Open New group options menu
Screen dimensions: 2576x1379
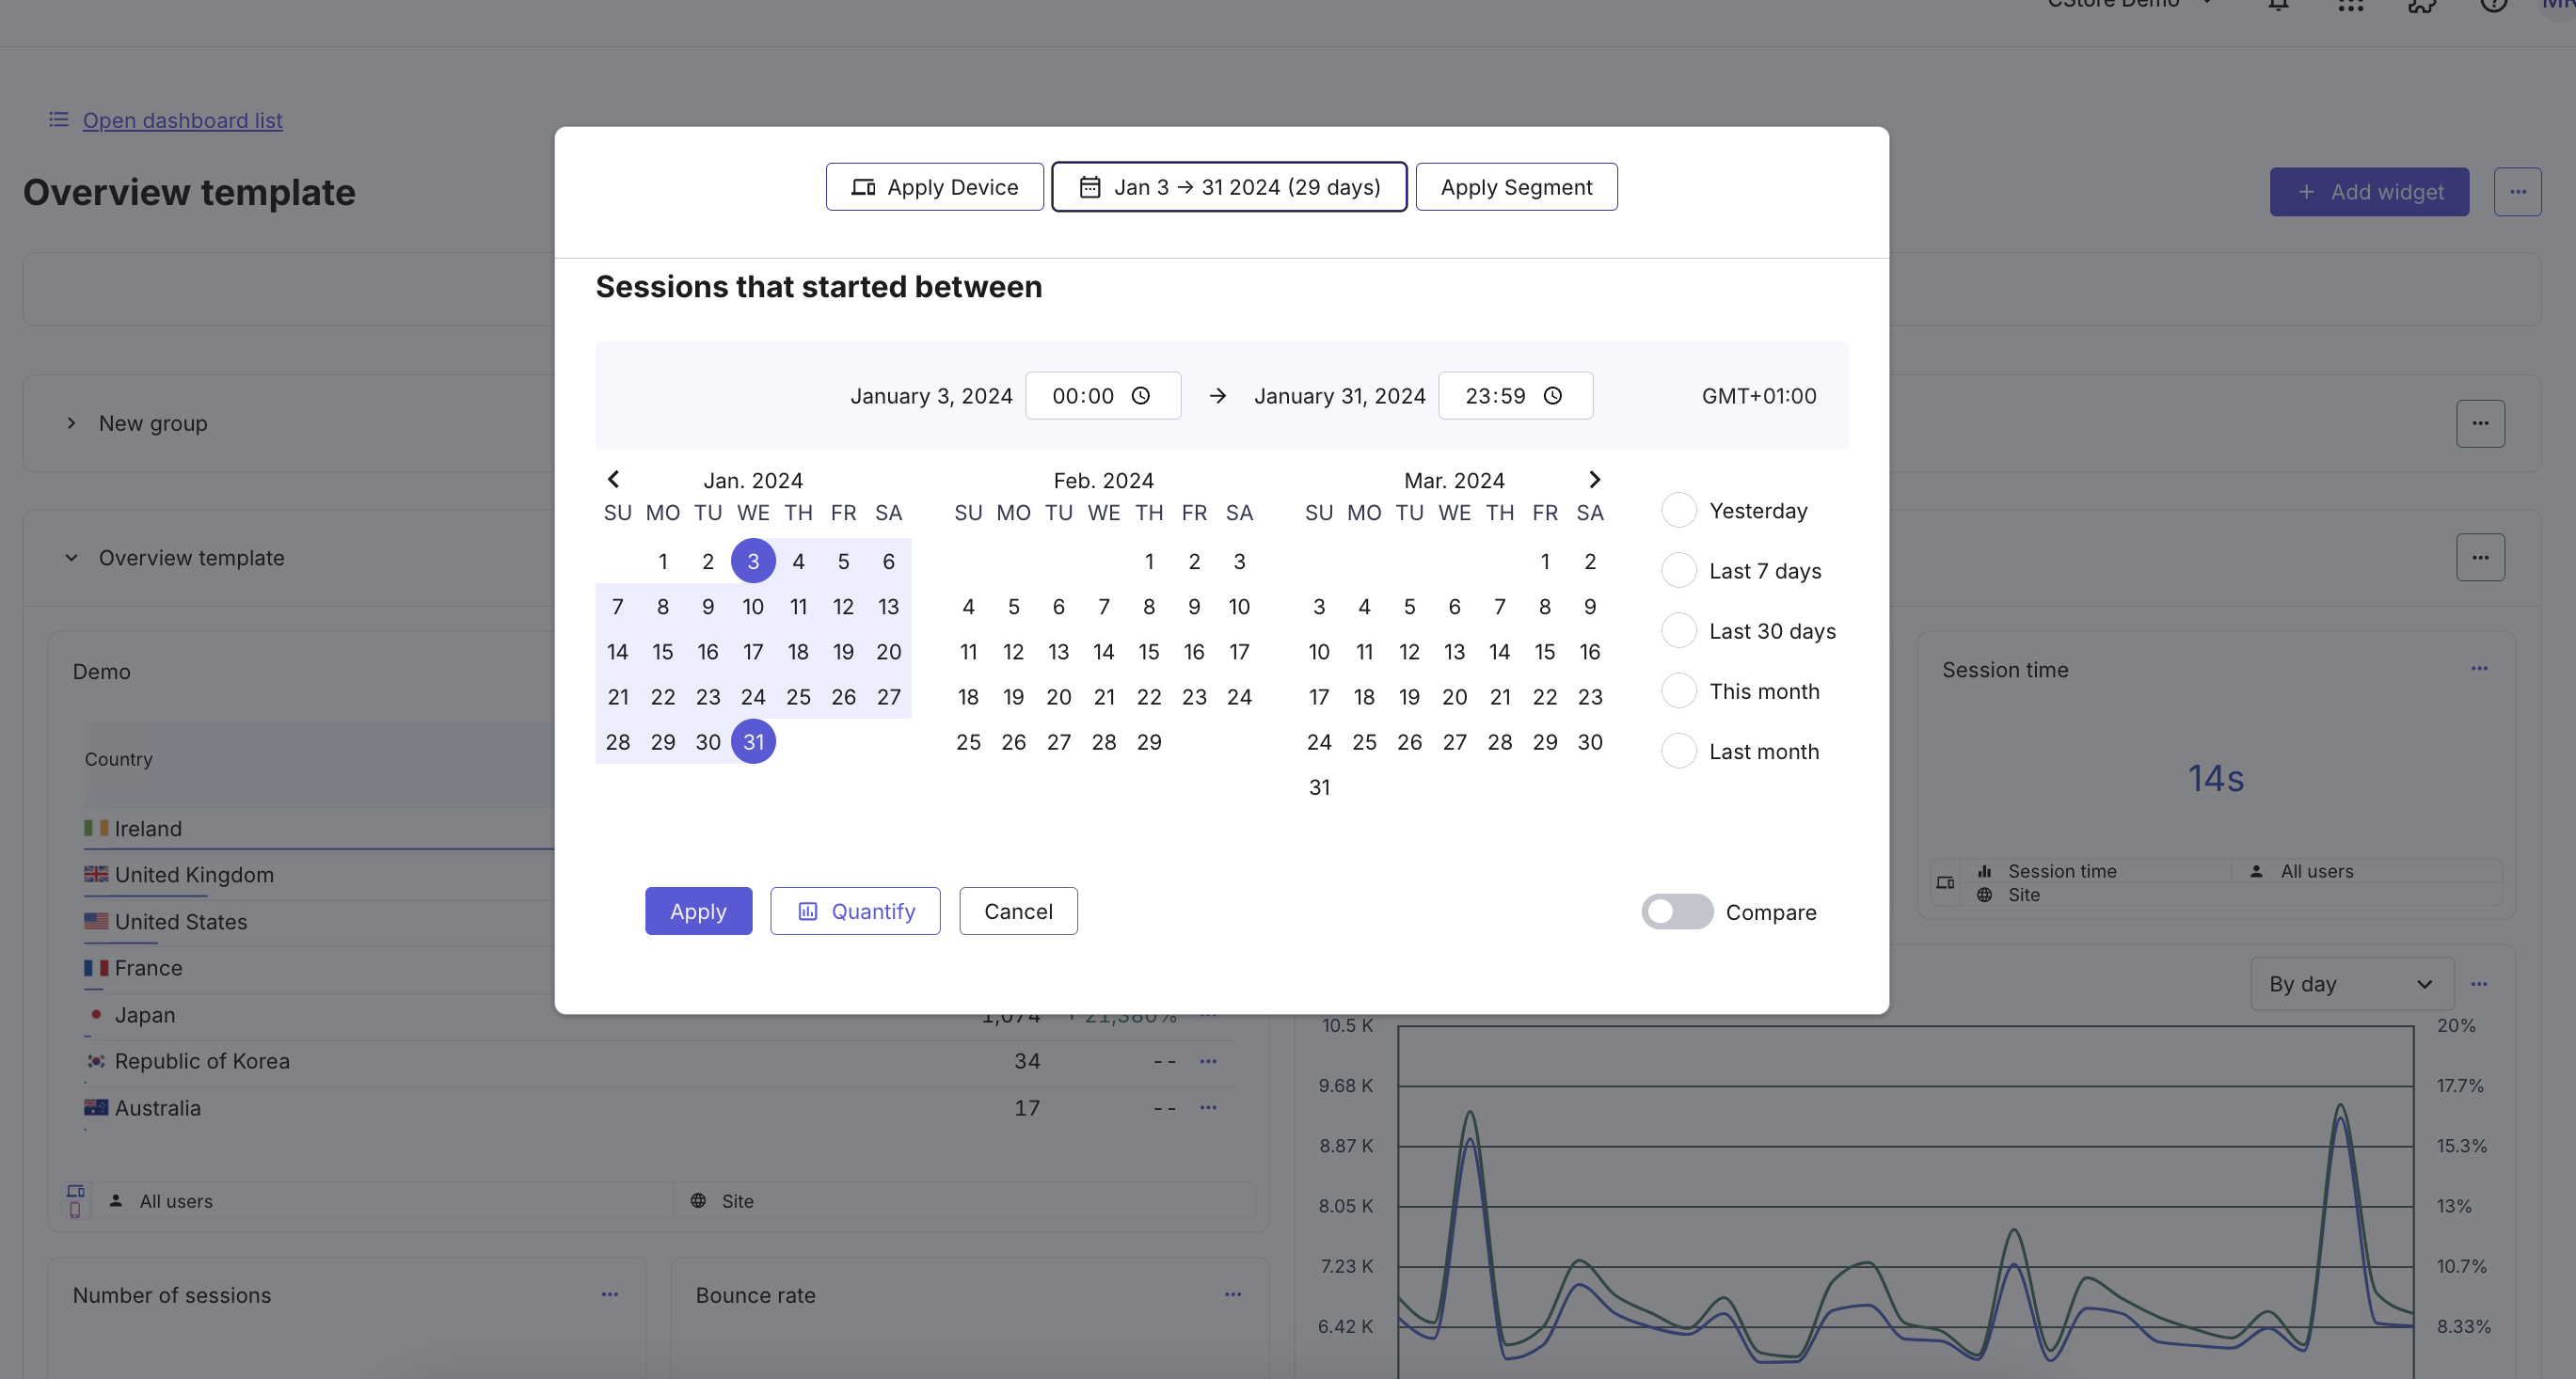click(2480, 423)
